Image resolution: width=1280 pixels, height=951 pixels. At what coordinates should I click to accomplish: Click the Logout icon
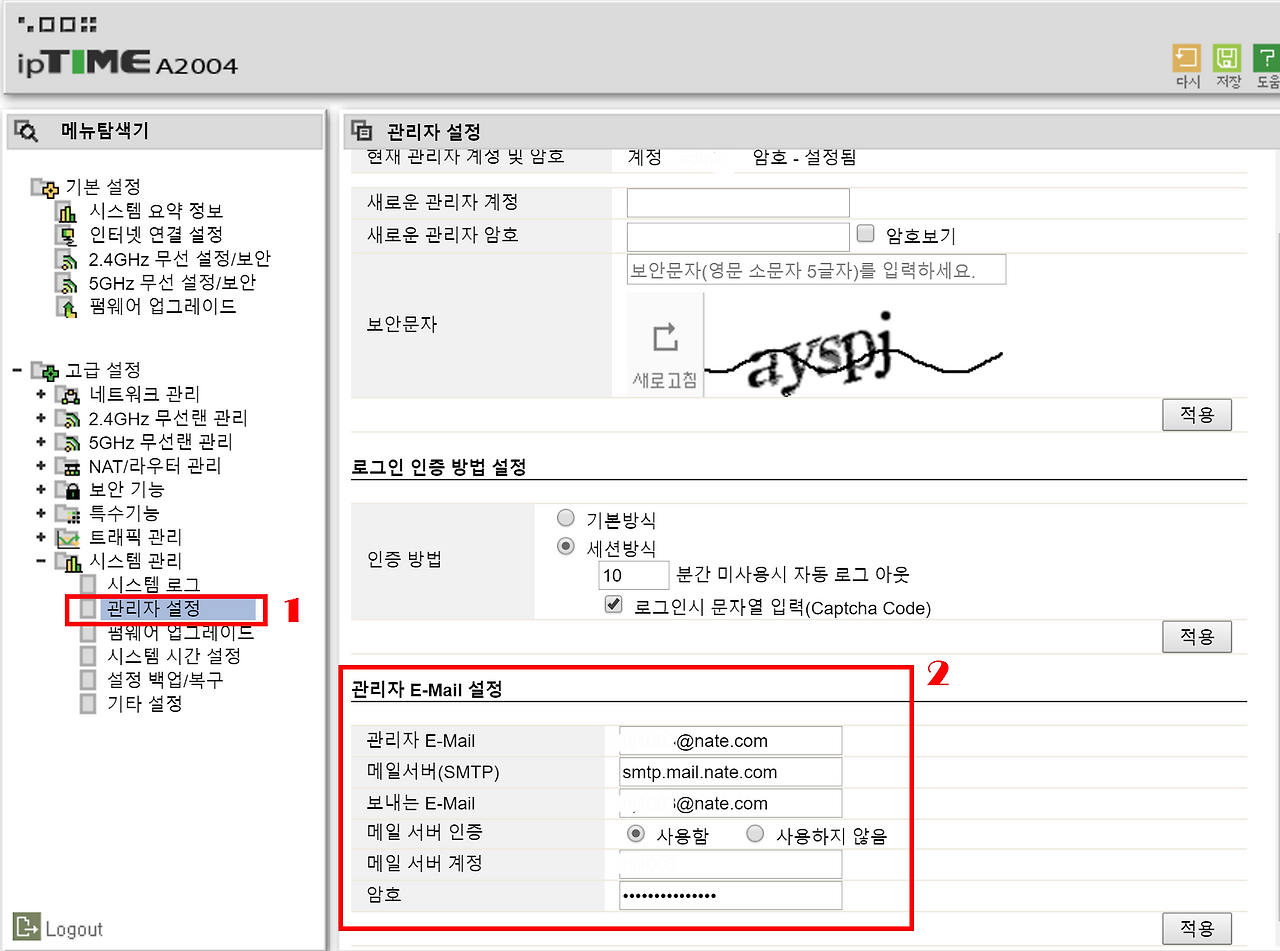(28, 927)
